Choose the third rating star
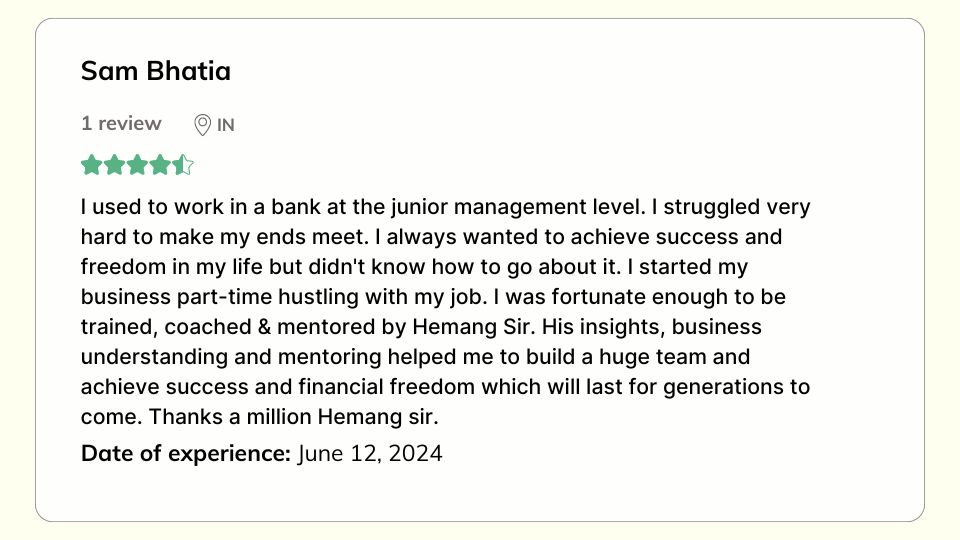 click(x=138, y=165)
